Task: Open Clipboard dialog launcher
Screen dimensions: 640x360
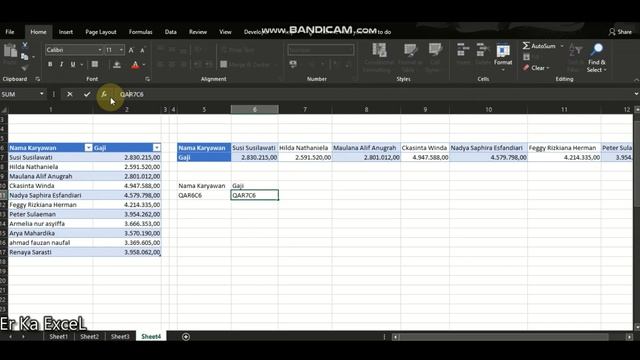Action: point(38,79)
